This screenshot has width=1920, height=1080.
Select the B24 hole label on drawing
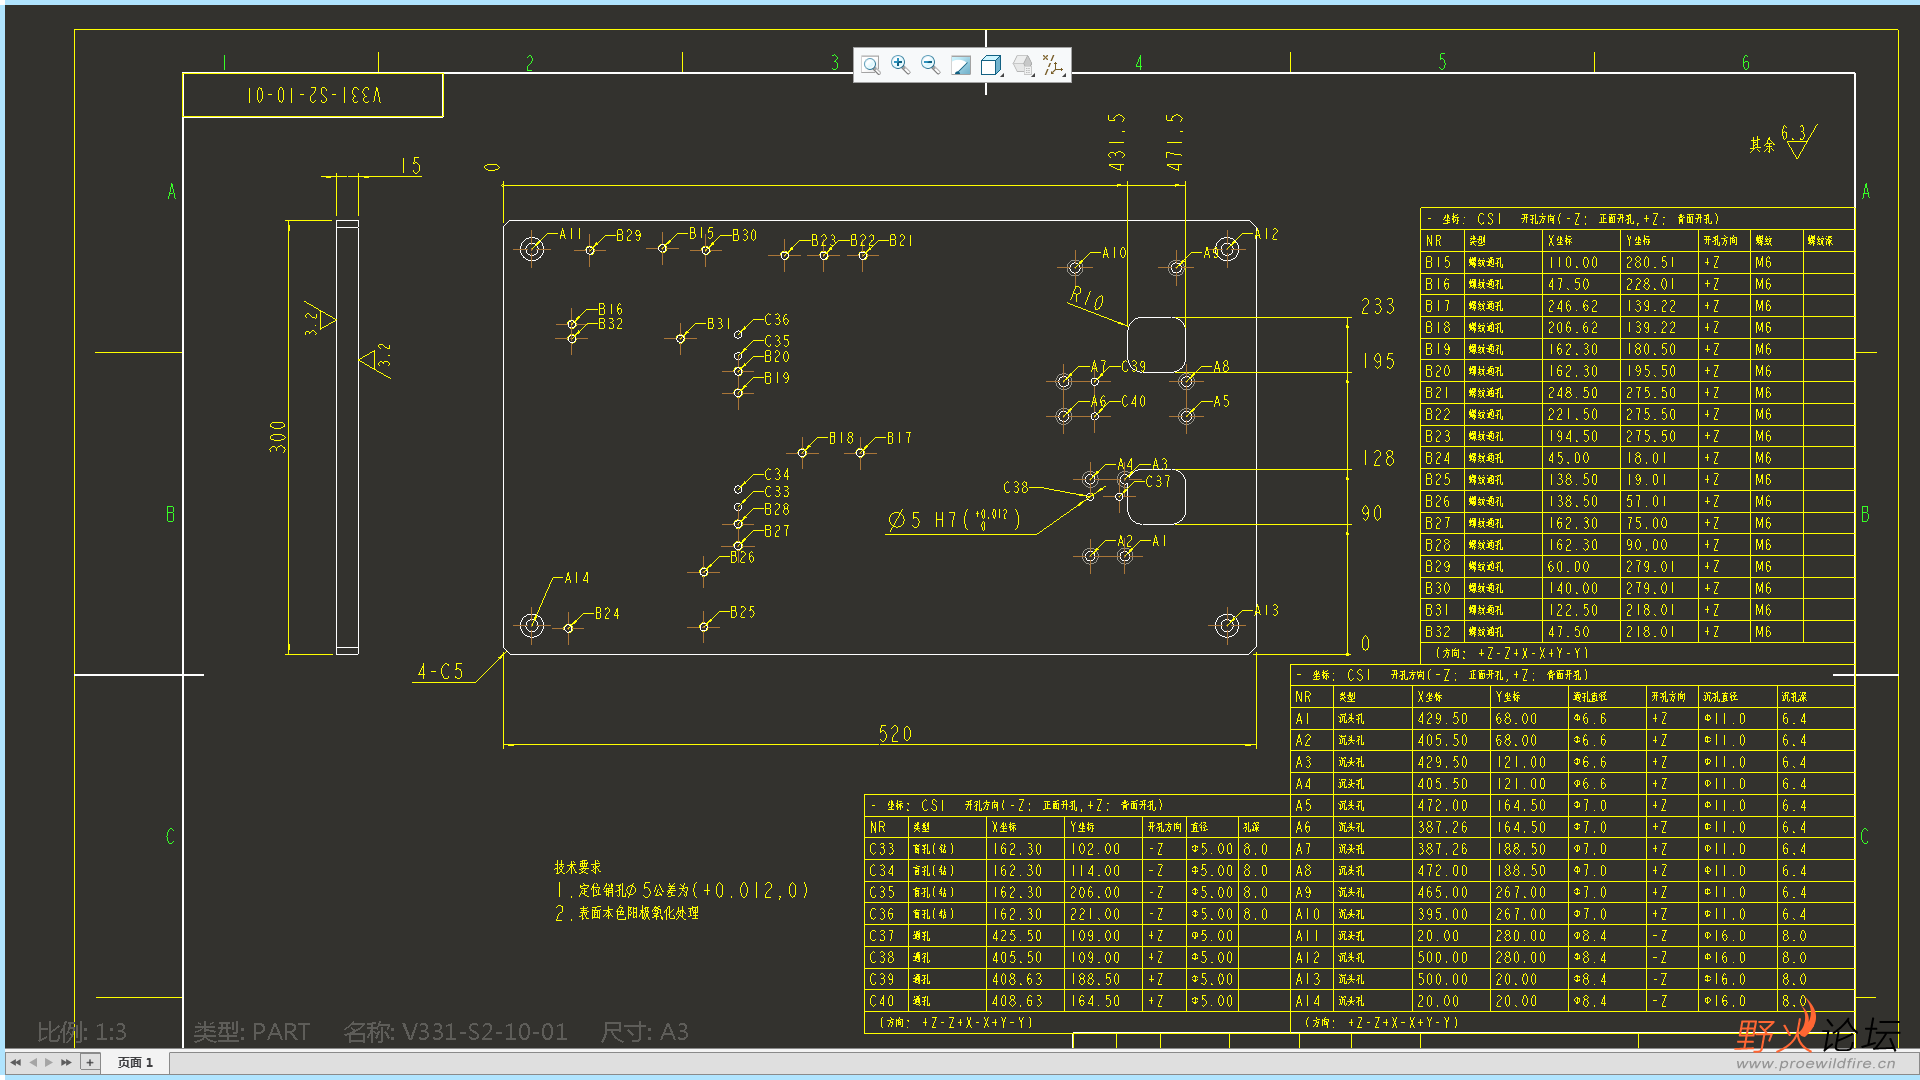(607, 613)
